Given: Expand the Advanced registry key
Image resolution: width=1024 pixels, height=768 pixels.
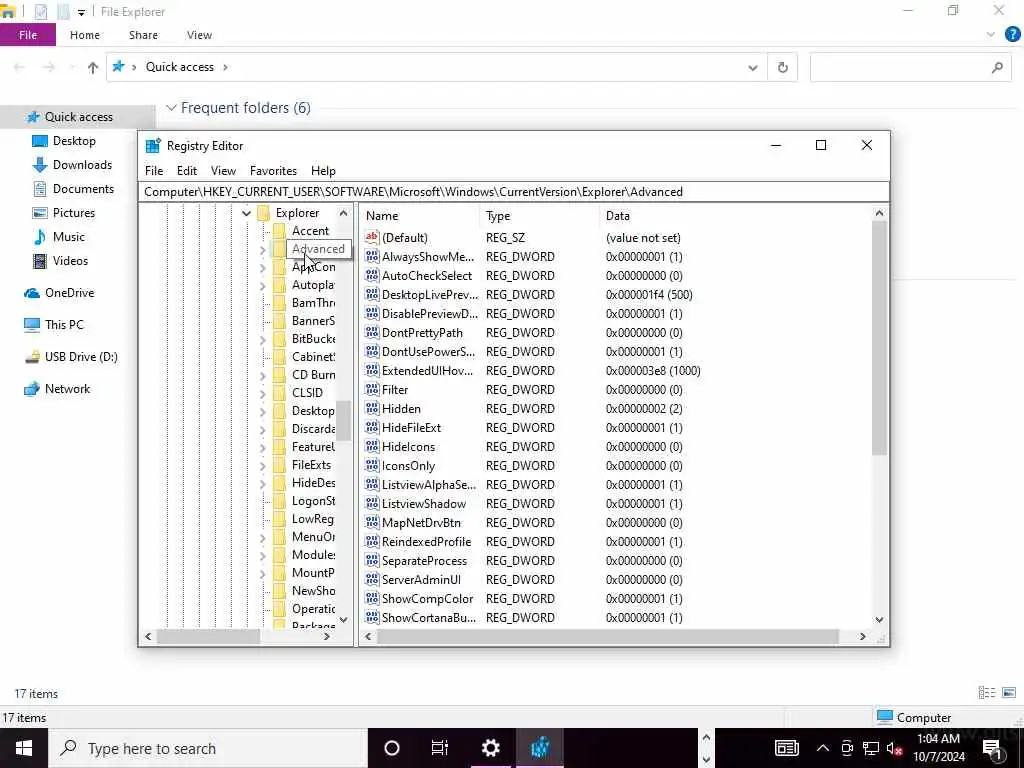Looking at the screenshot, I should (263, 249).
